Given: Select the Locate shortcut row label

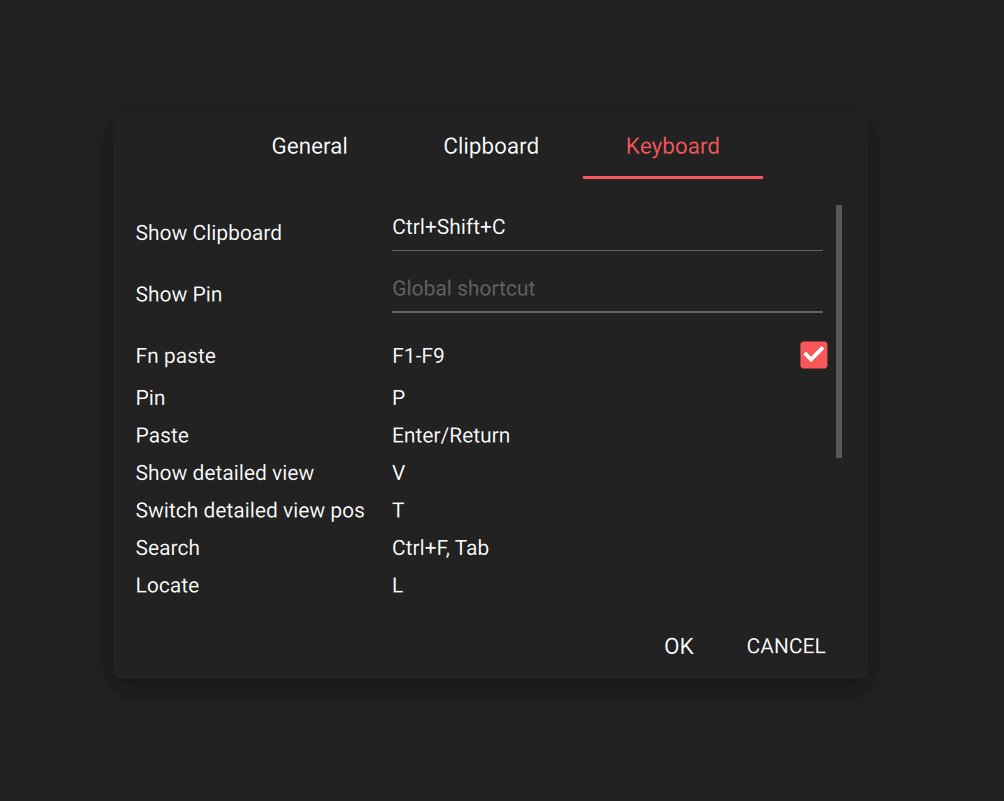Looking at the screenshot, I should click(x=167, y=586).
